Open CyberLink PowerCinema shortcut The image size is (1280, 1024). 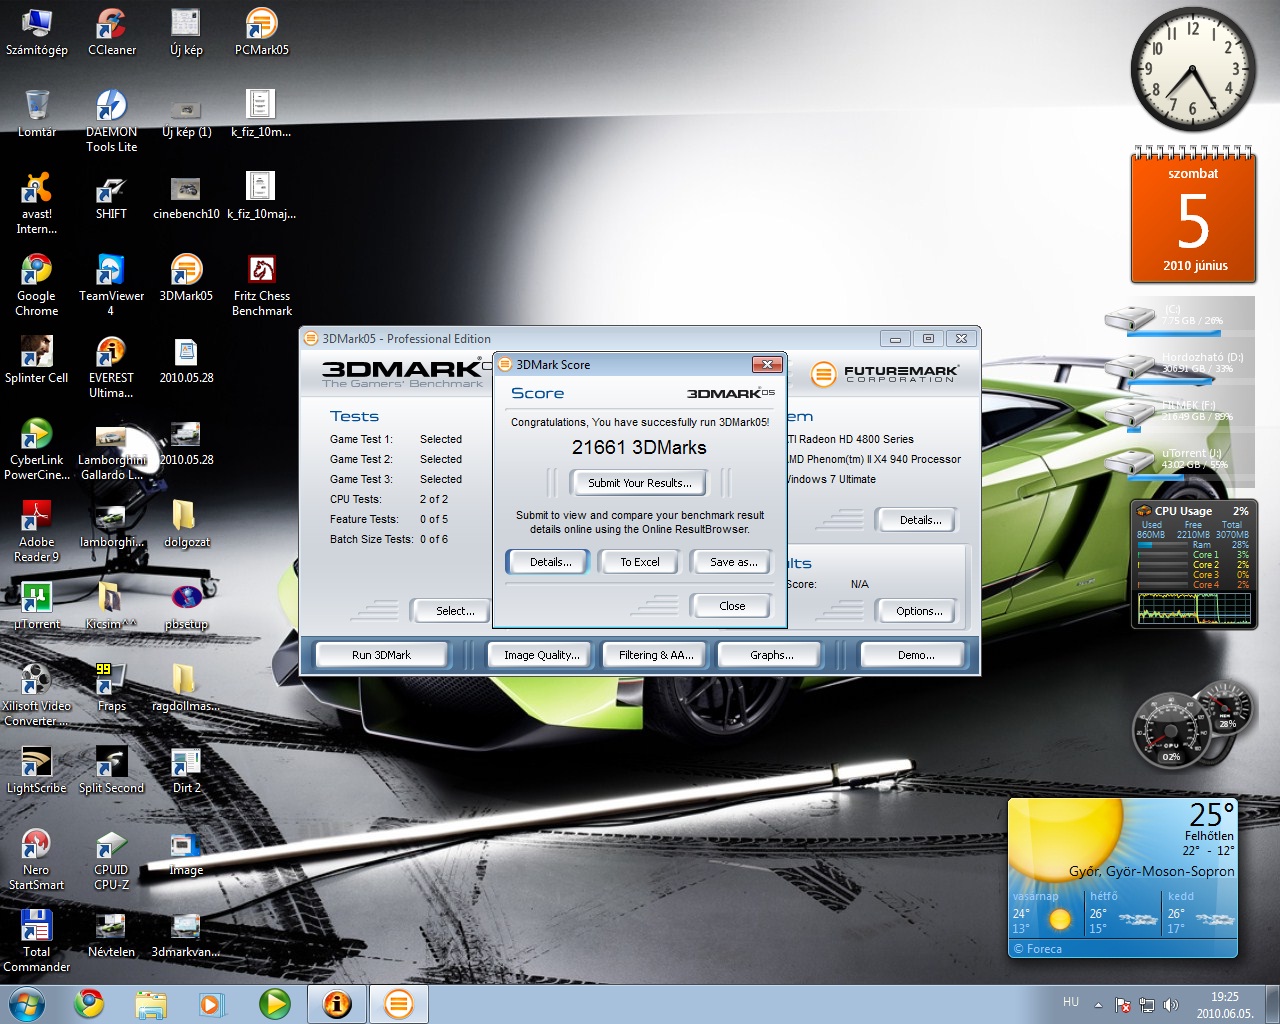coord(37,448)
